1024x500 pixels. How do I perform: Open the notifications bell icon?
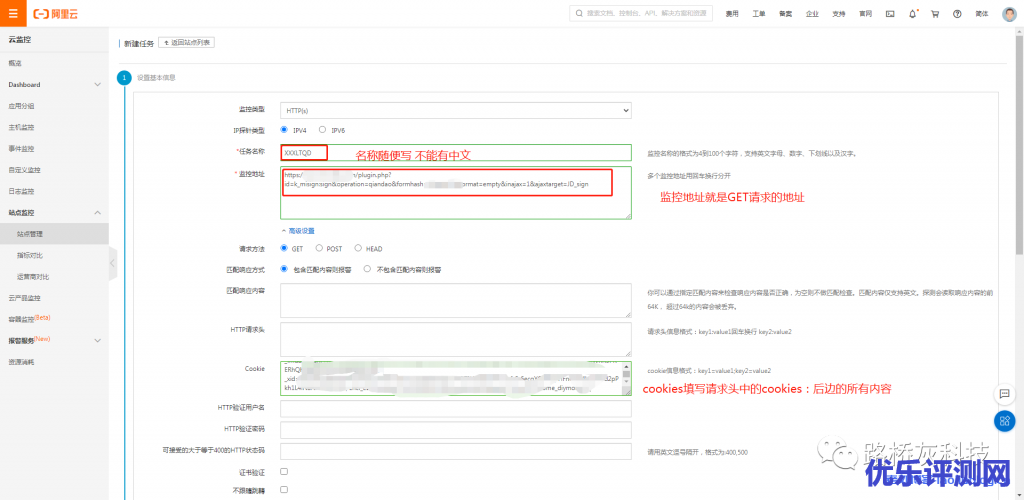912,14
